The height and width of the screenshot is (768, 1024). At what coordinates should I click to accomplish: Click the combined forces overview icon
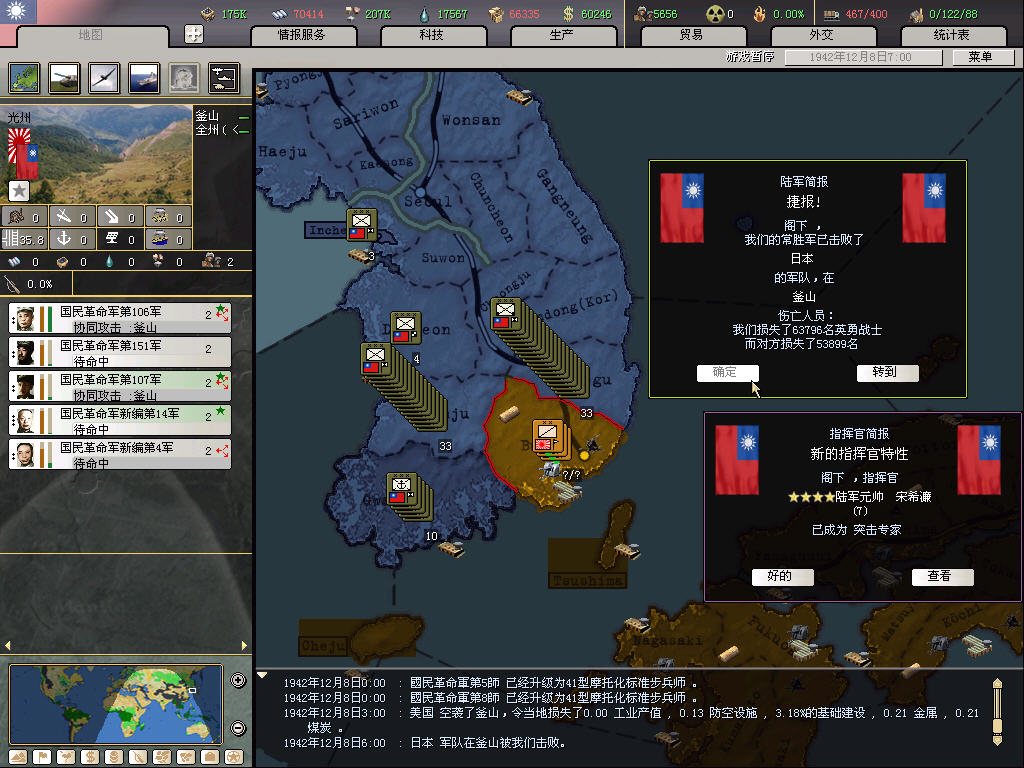pos(223,78)
